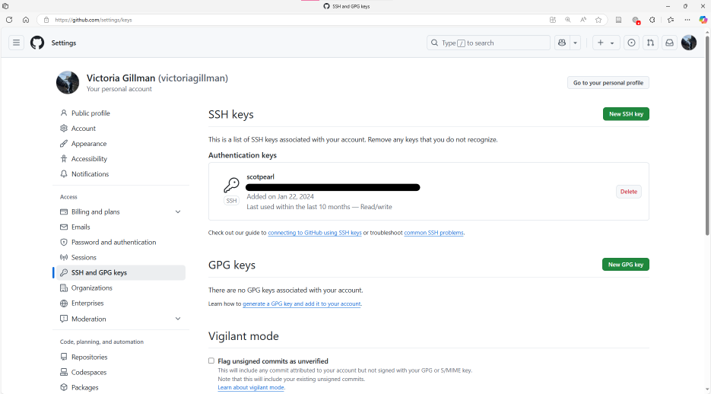Enable Flag unsigned commits as unverified
This screenshot has height=394, width=711.
coord(211,361)
